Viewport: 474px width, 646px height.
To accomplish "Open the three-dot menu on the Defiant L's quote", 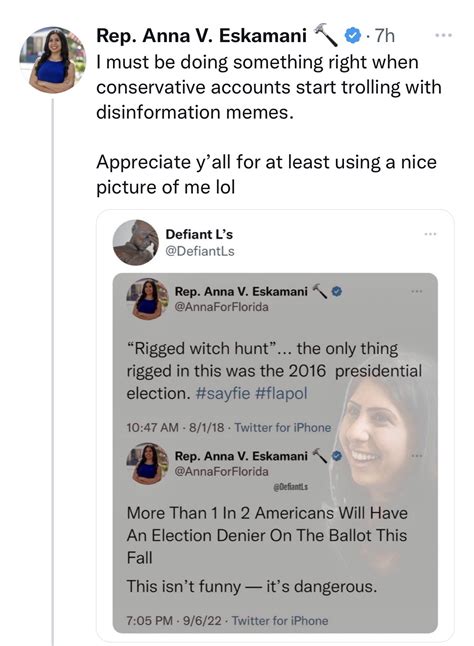I will 430,234.
